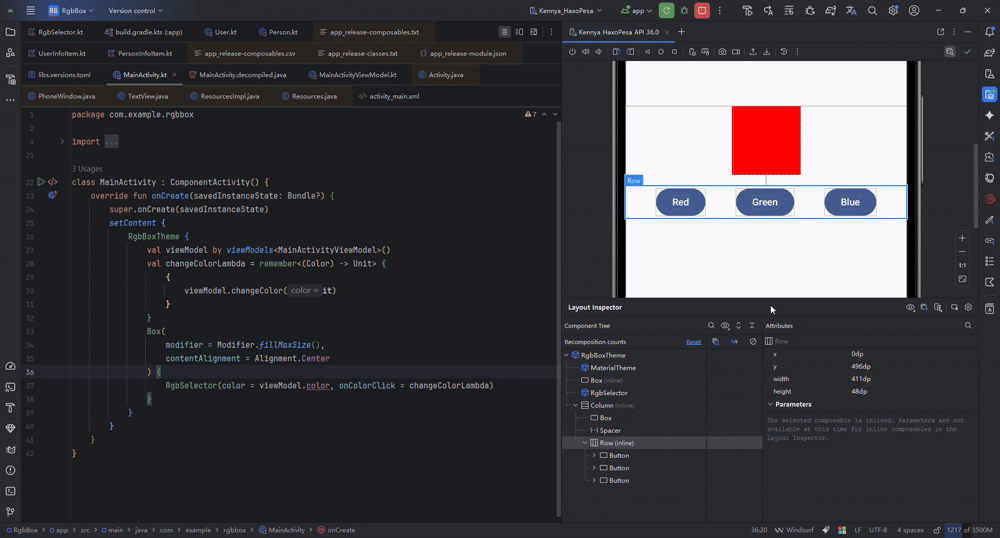Start emulator screen recording video icon

(736, 52)
